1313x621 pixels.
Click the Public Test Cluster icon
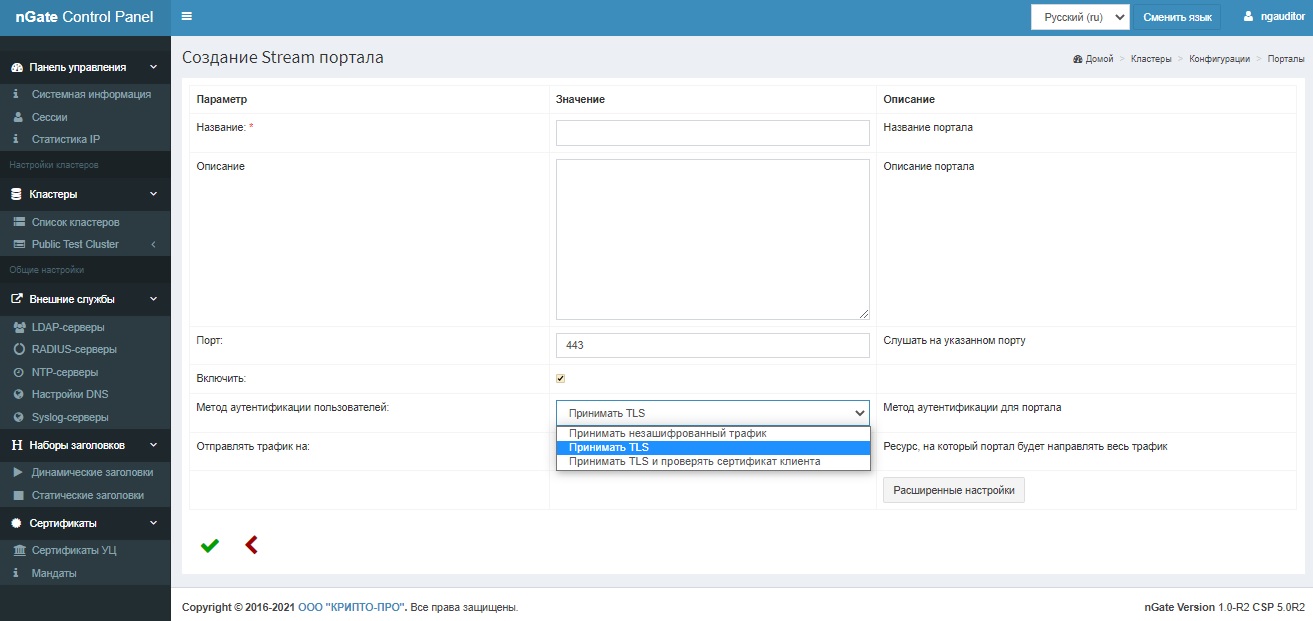(19, 244)
